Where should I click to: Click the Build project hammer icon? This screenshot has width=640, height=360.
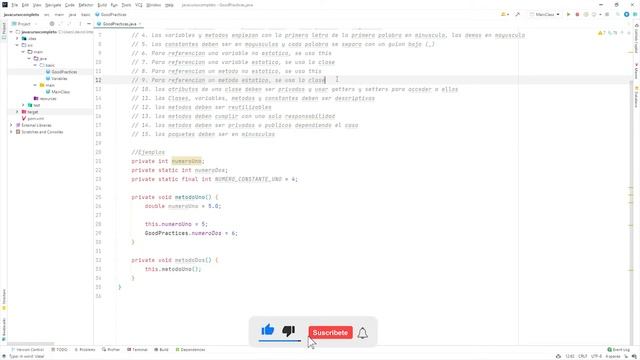click(x=518, y=14)
